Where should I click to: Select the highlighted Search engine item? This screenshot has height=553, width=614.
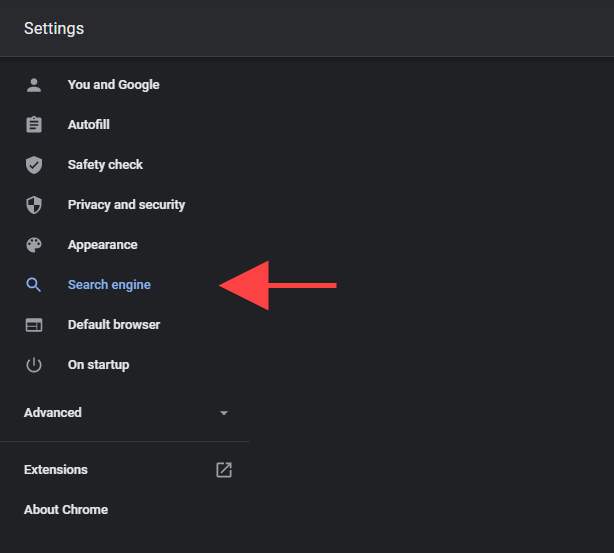pos(109,285)
